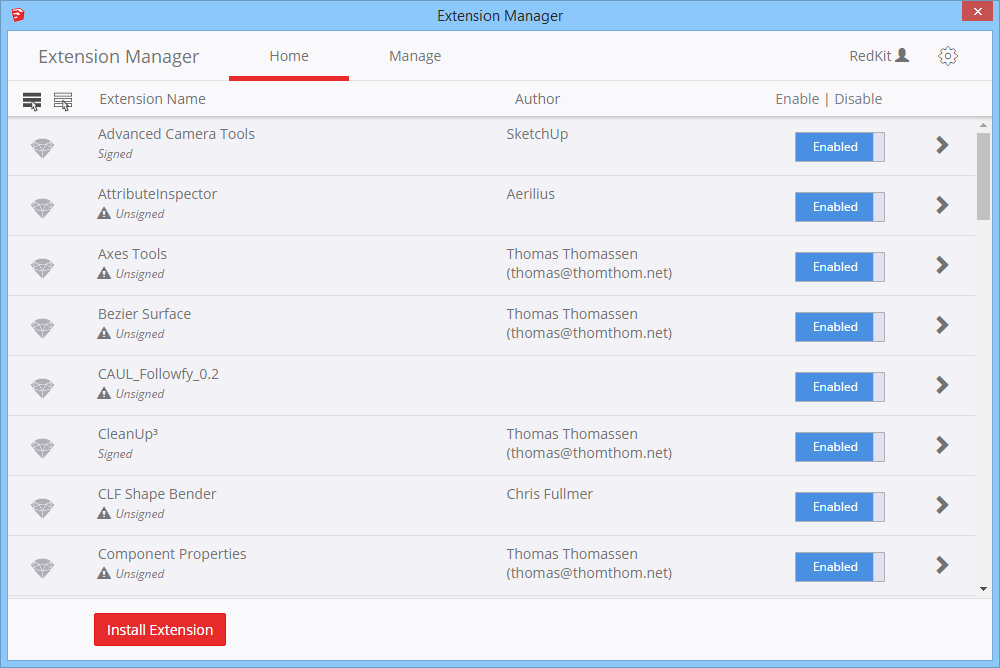
Task: Select the CAUL_Followfy_0.2 extension name
Action: tap(158, 374)
